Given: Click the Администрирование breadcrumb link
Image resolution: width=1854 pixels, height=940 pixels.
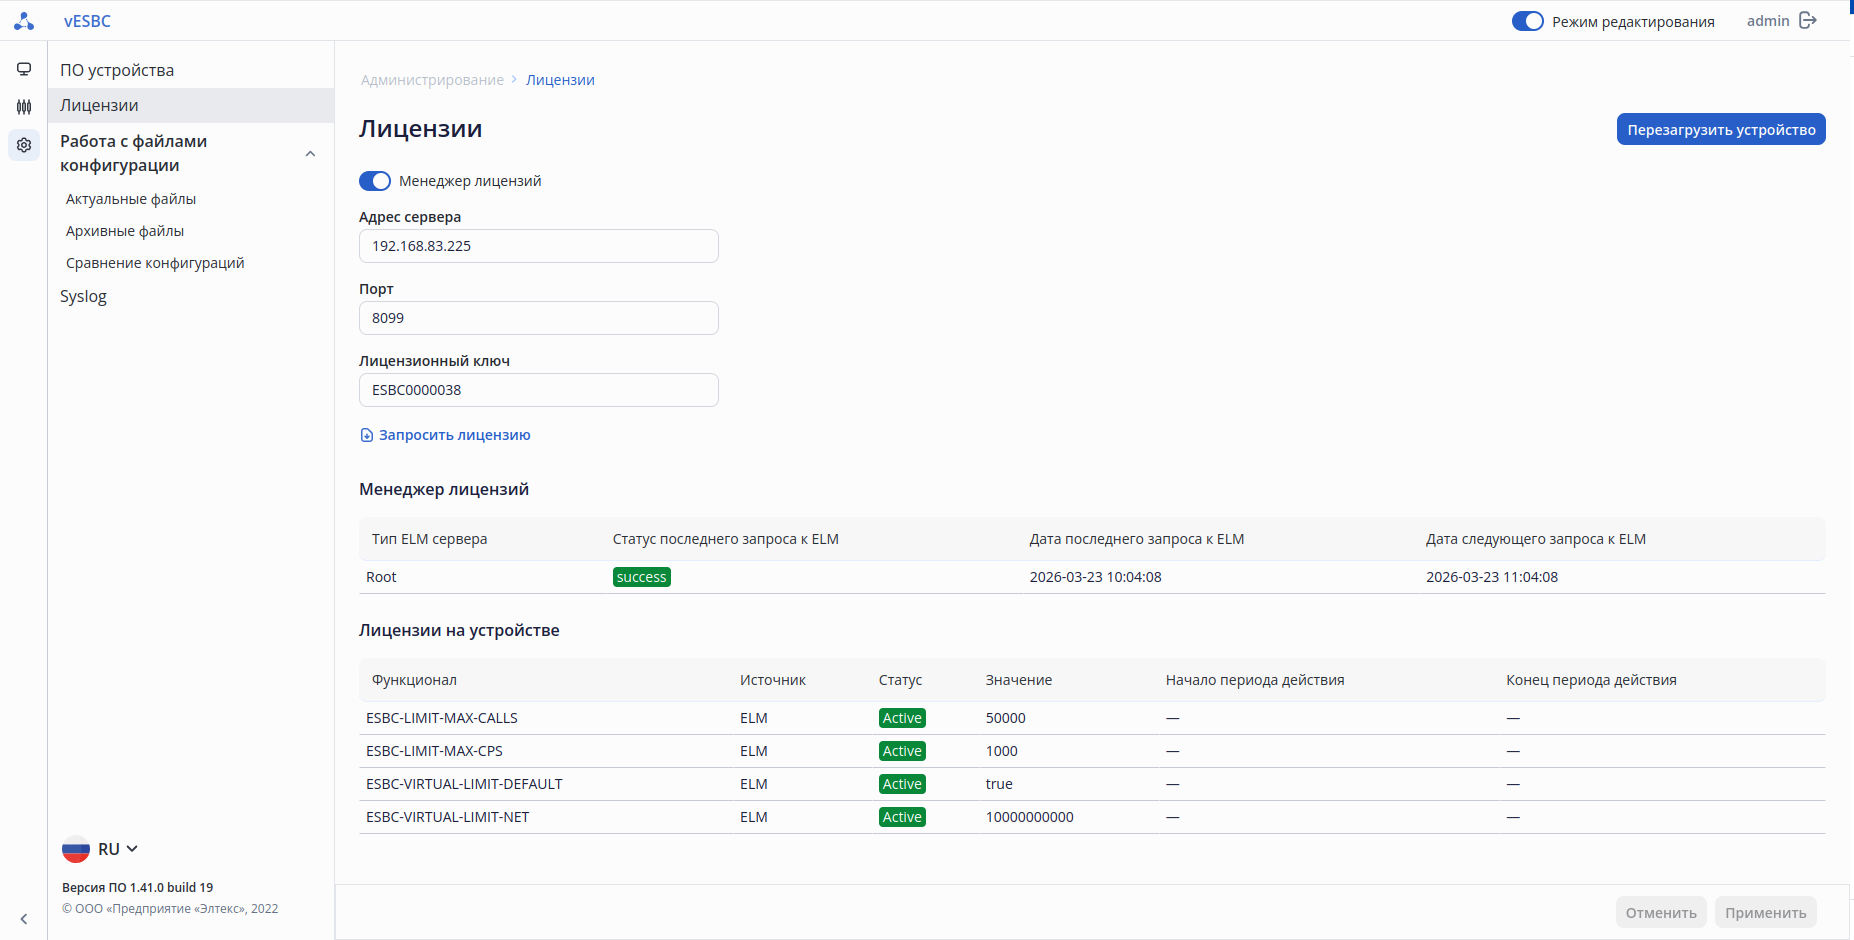Looking at the screenshot, I should 432,80.
